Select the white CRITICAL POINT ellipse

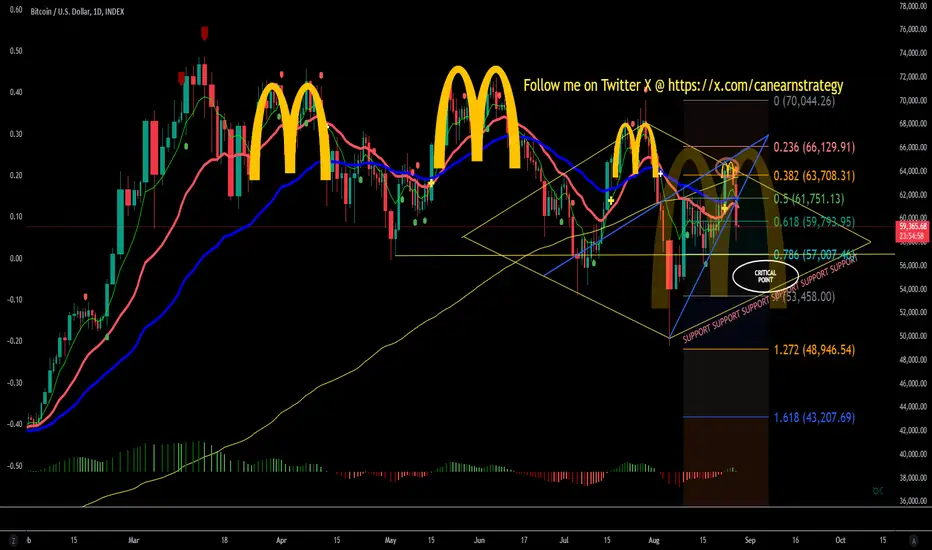point(765,276)
